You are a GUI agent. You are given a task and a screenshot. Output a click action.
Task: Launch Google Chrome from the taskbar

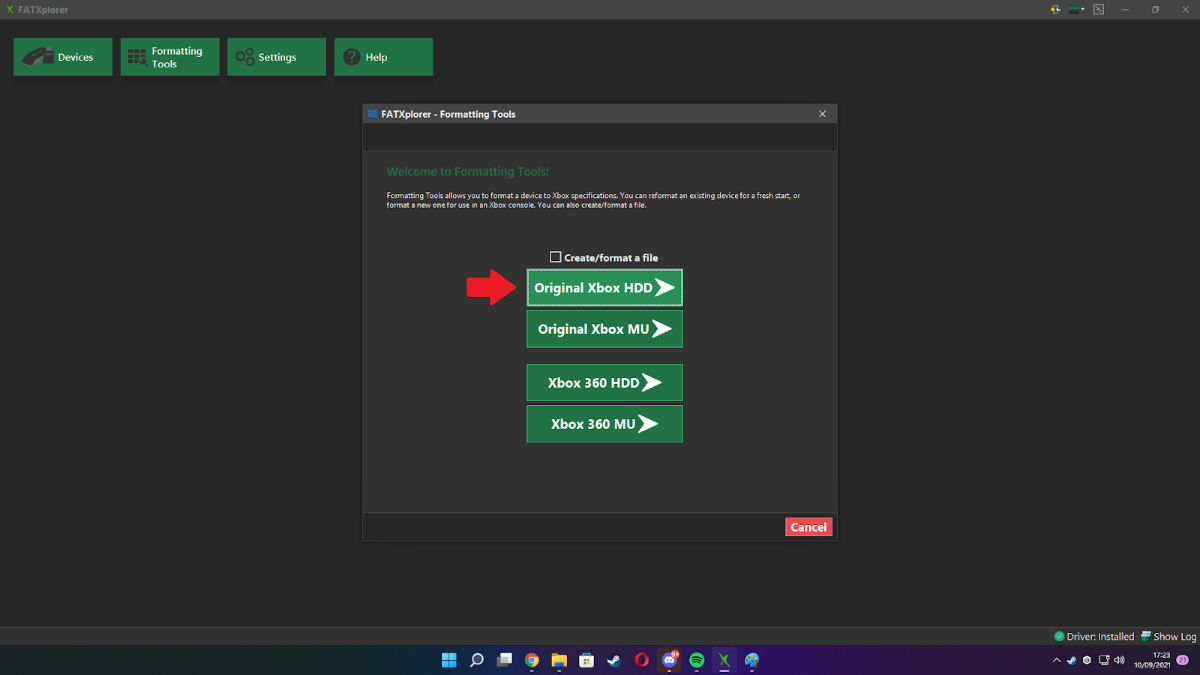(532, 660)
